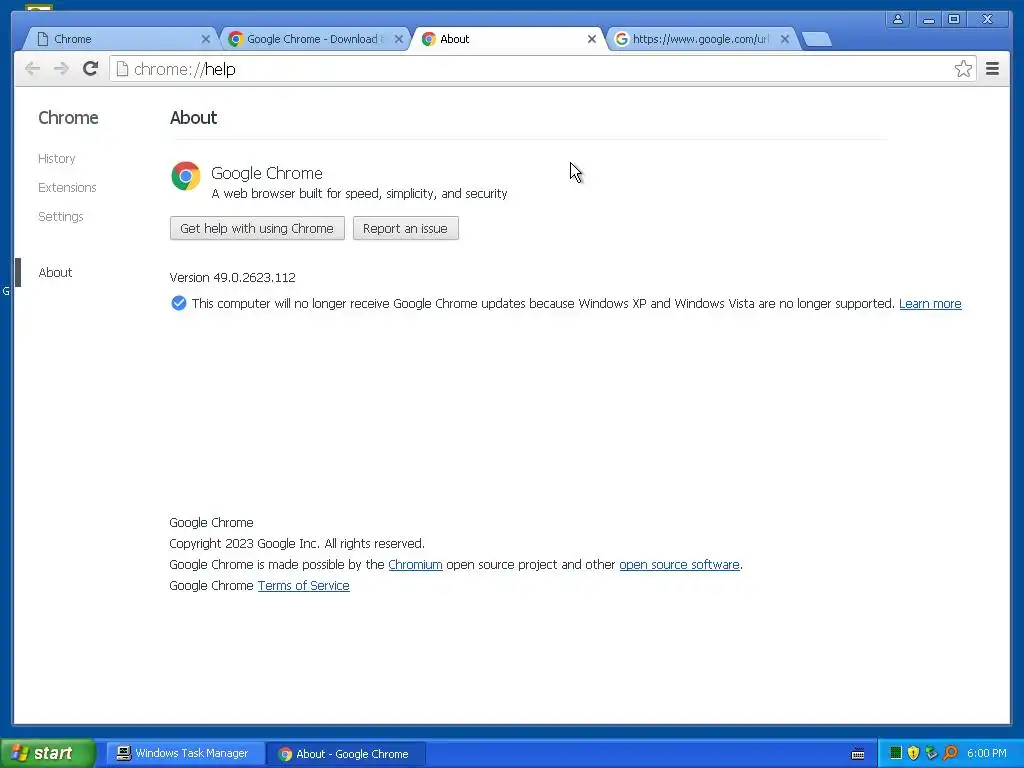Close the first Chrome tab
The height and width of the screenshot is (768, 1024).
206,39
